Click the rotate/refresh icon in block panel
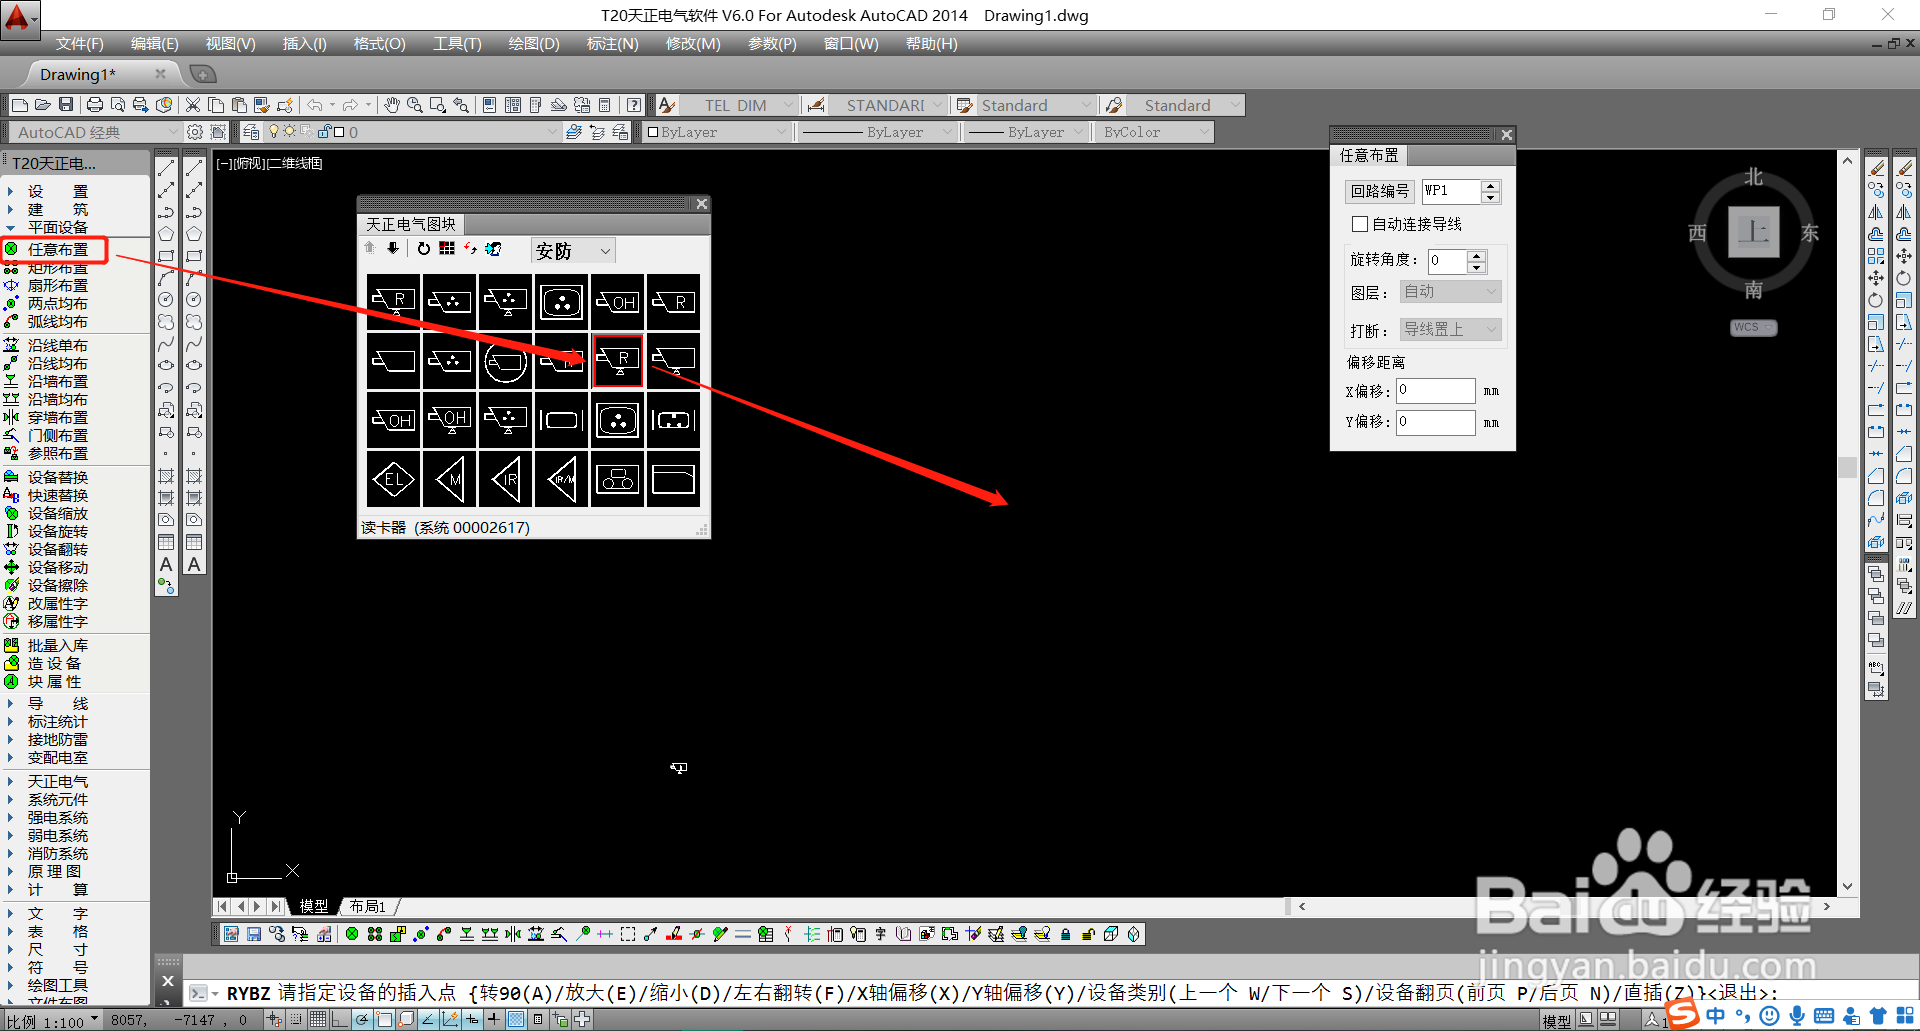Image resolution: width=1920 pixels, height=1031 pixels. tap(424, 249)
